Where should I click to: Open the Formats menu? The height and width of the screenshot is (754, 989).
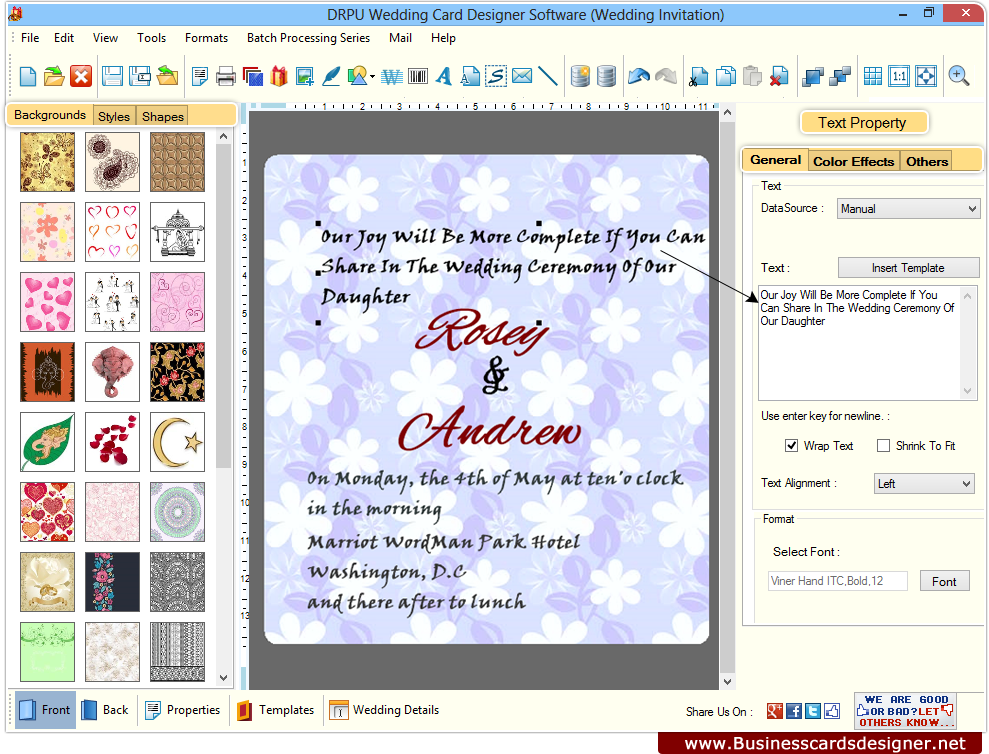pos(206,38)
